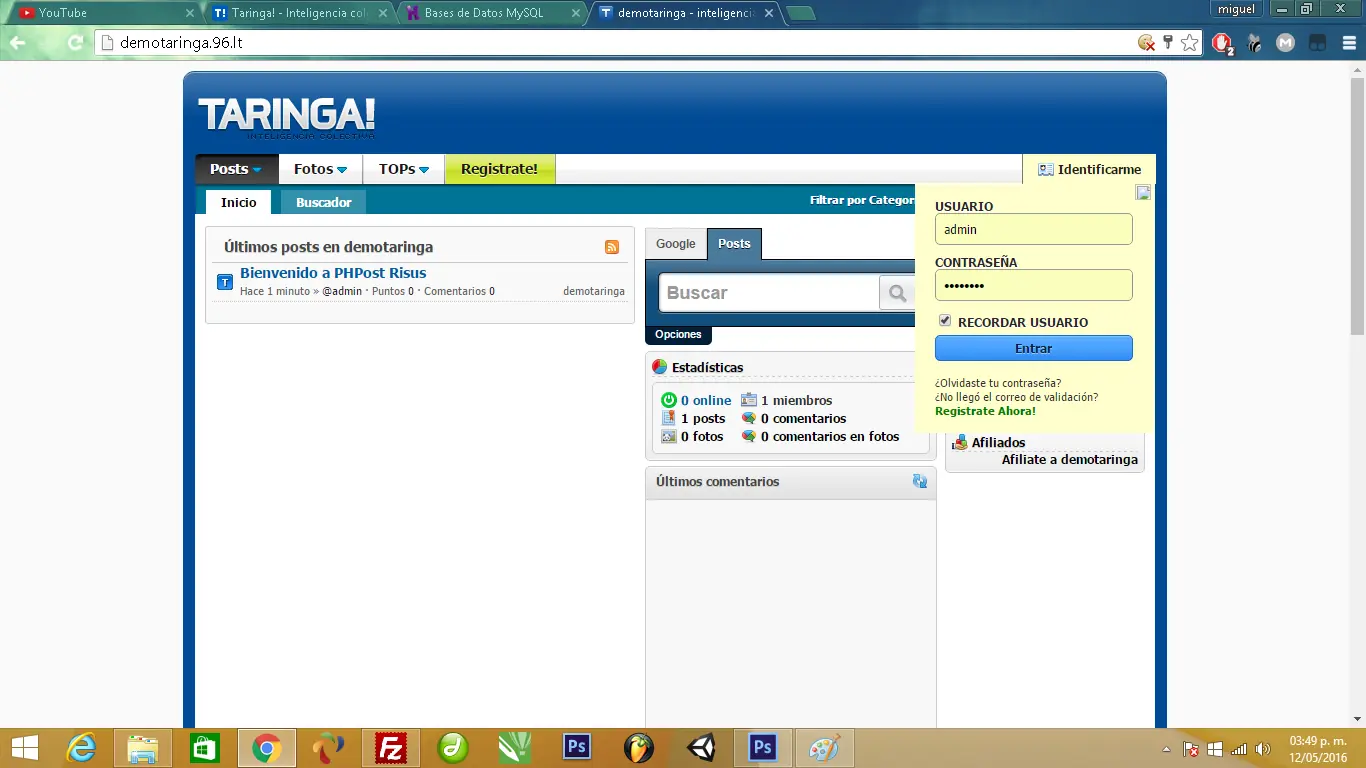Click the Buscar search field
This screenshot has width=1366, height=768.
[x=768, y=293]
